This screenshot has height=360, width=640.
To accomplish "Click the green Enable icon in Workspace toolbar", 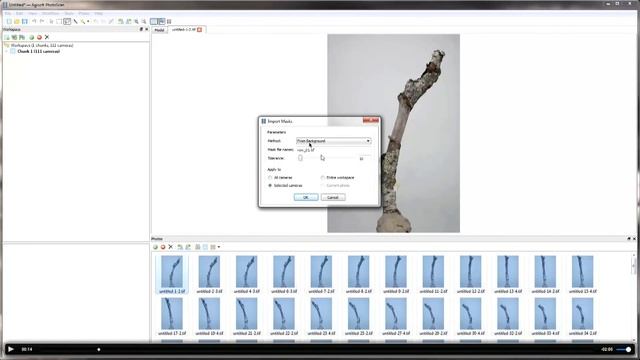I will coord(31,37).
